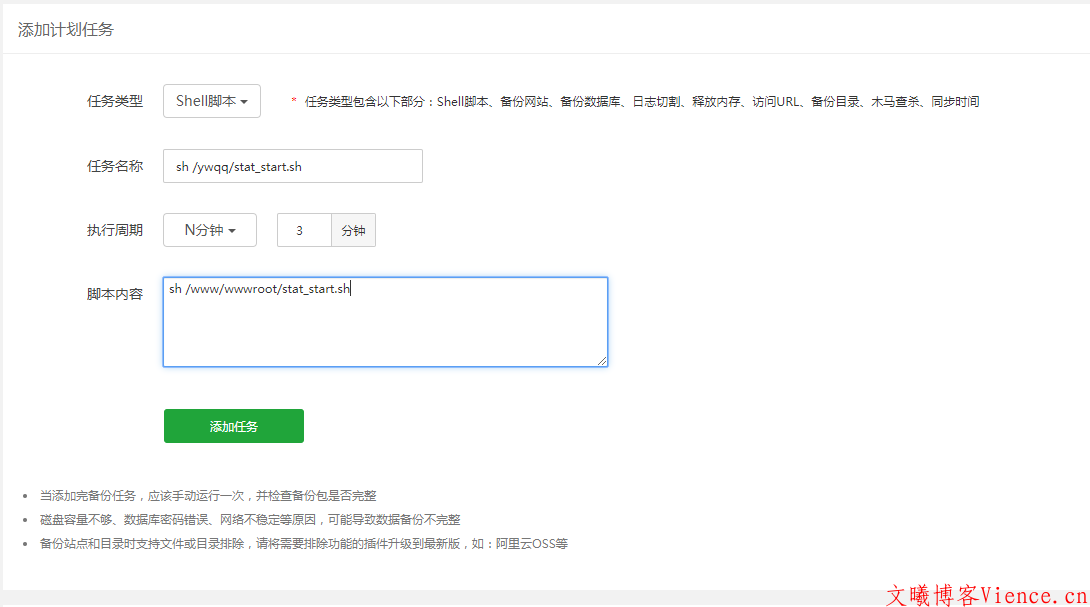Open the Shell脚本 task type dropdown
The image size is (1090, 607).
pyautogui.click(x=210, y=101)
